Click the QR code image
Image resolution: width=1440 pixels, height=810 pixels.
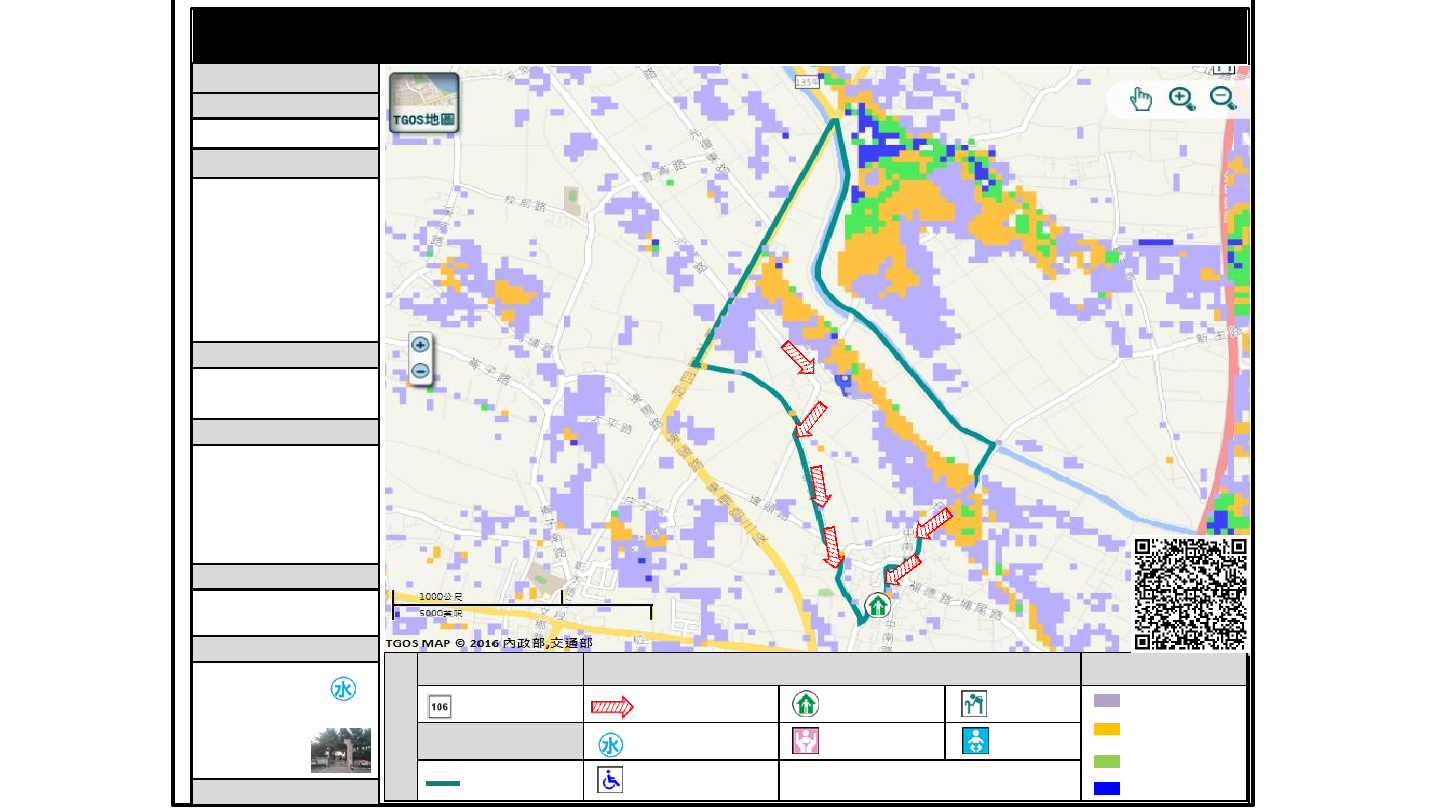pyautogui.click(x=1190, y=594)
